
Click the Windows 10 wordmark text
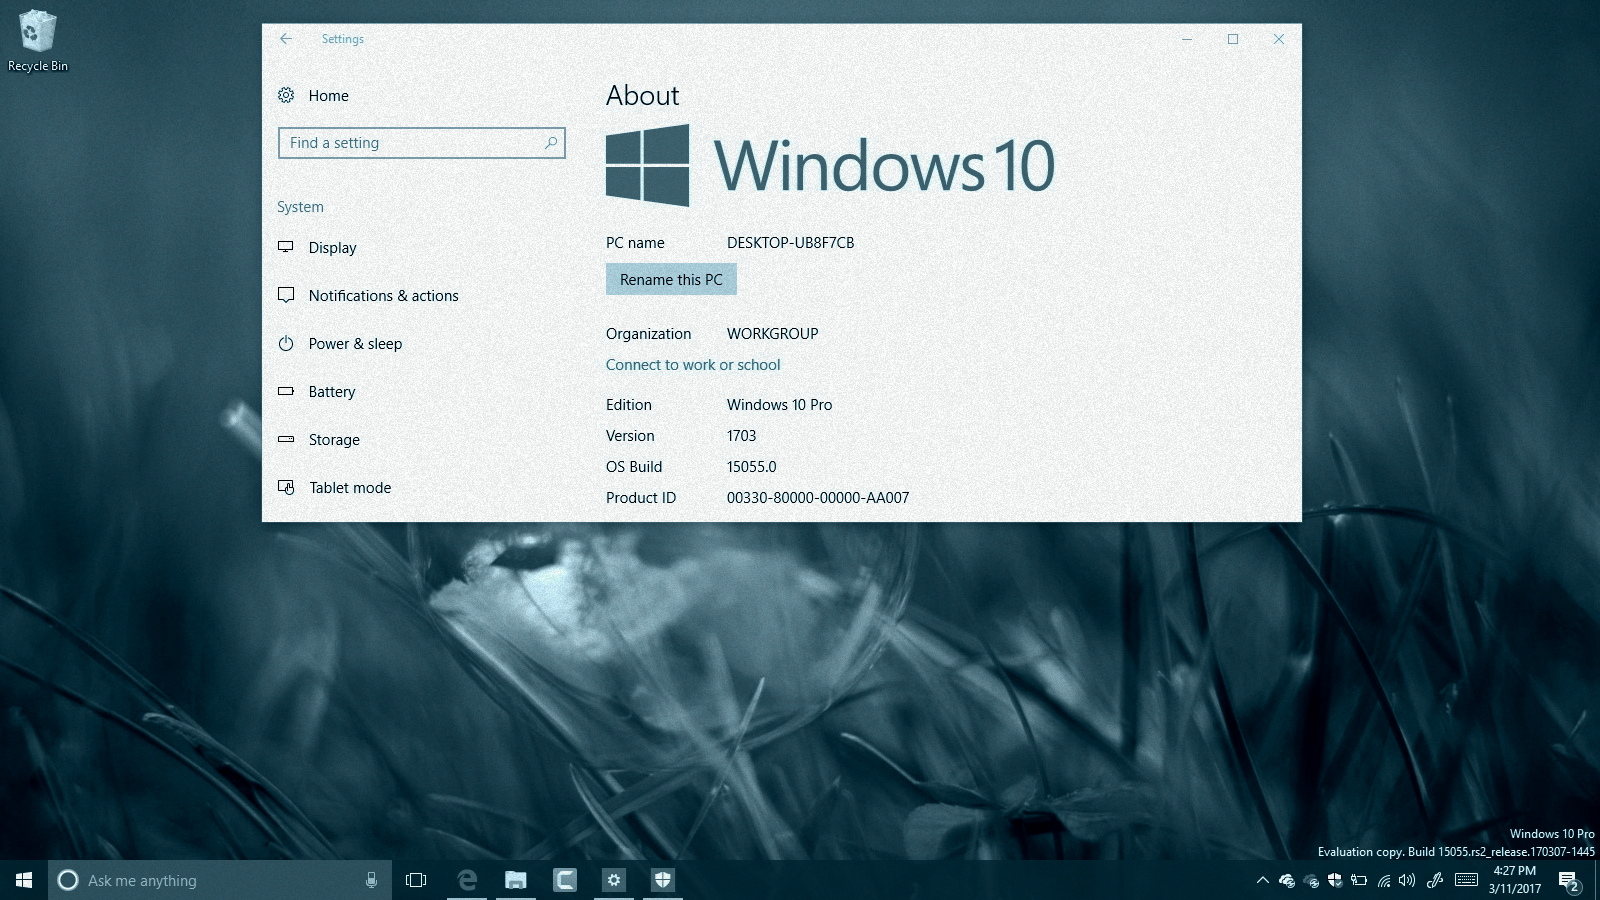pos(884,165)
